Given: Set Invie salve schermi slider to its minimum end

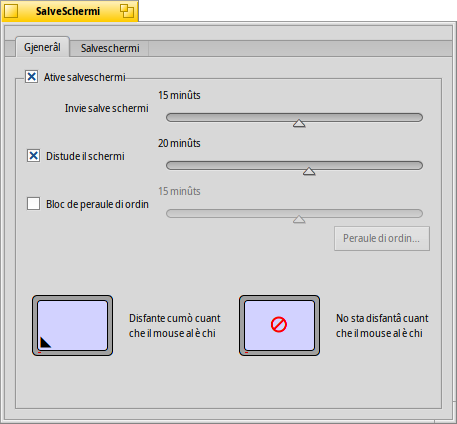Looking at the screenshot, I should (x=168, y=117).
